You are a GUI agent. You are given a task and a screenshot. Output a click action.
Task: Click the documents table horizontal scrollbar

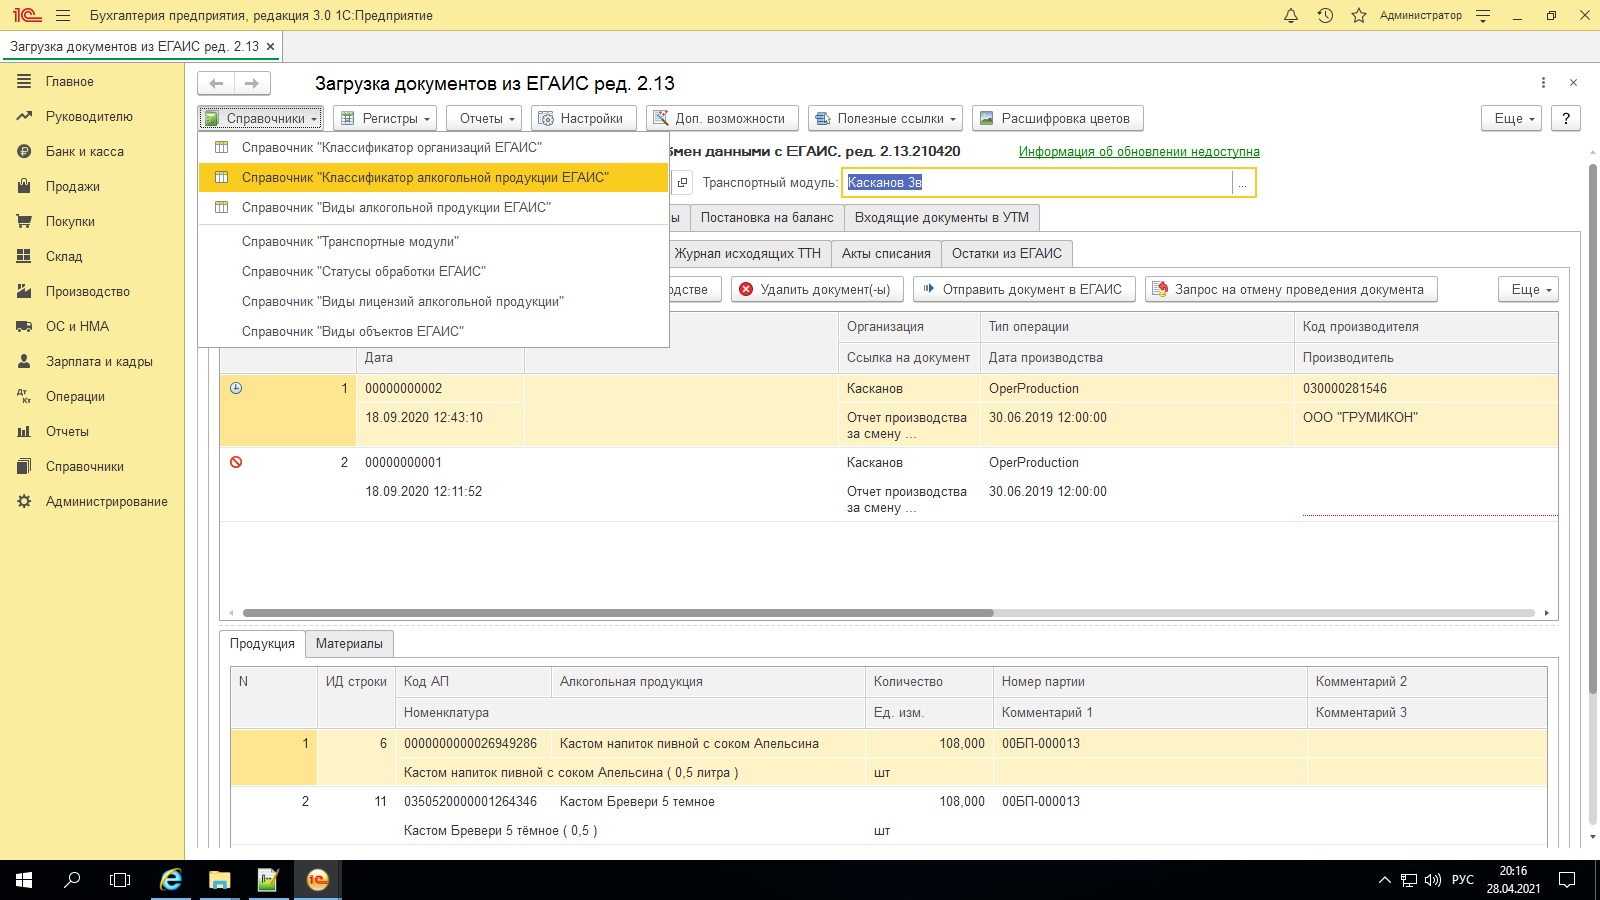pyautogui.click(x=618, y=613)
